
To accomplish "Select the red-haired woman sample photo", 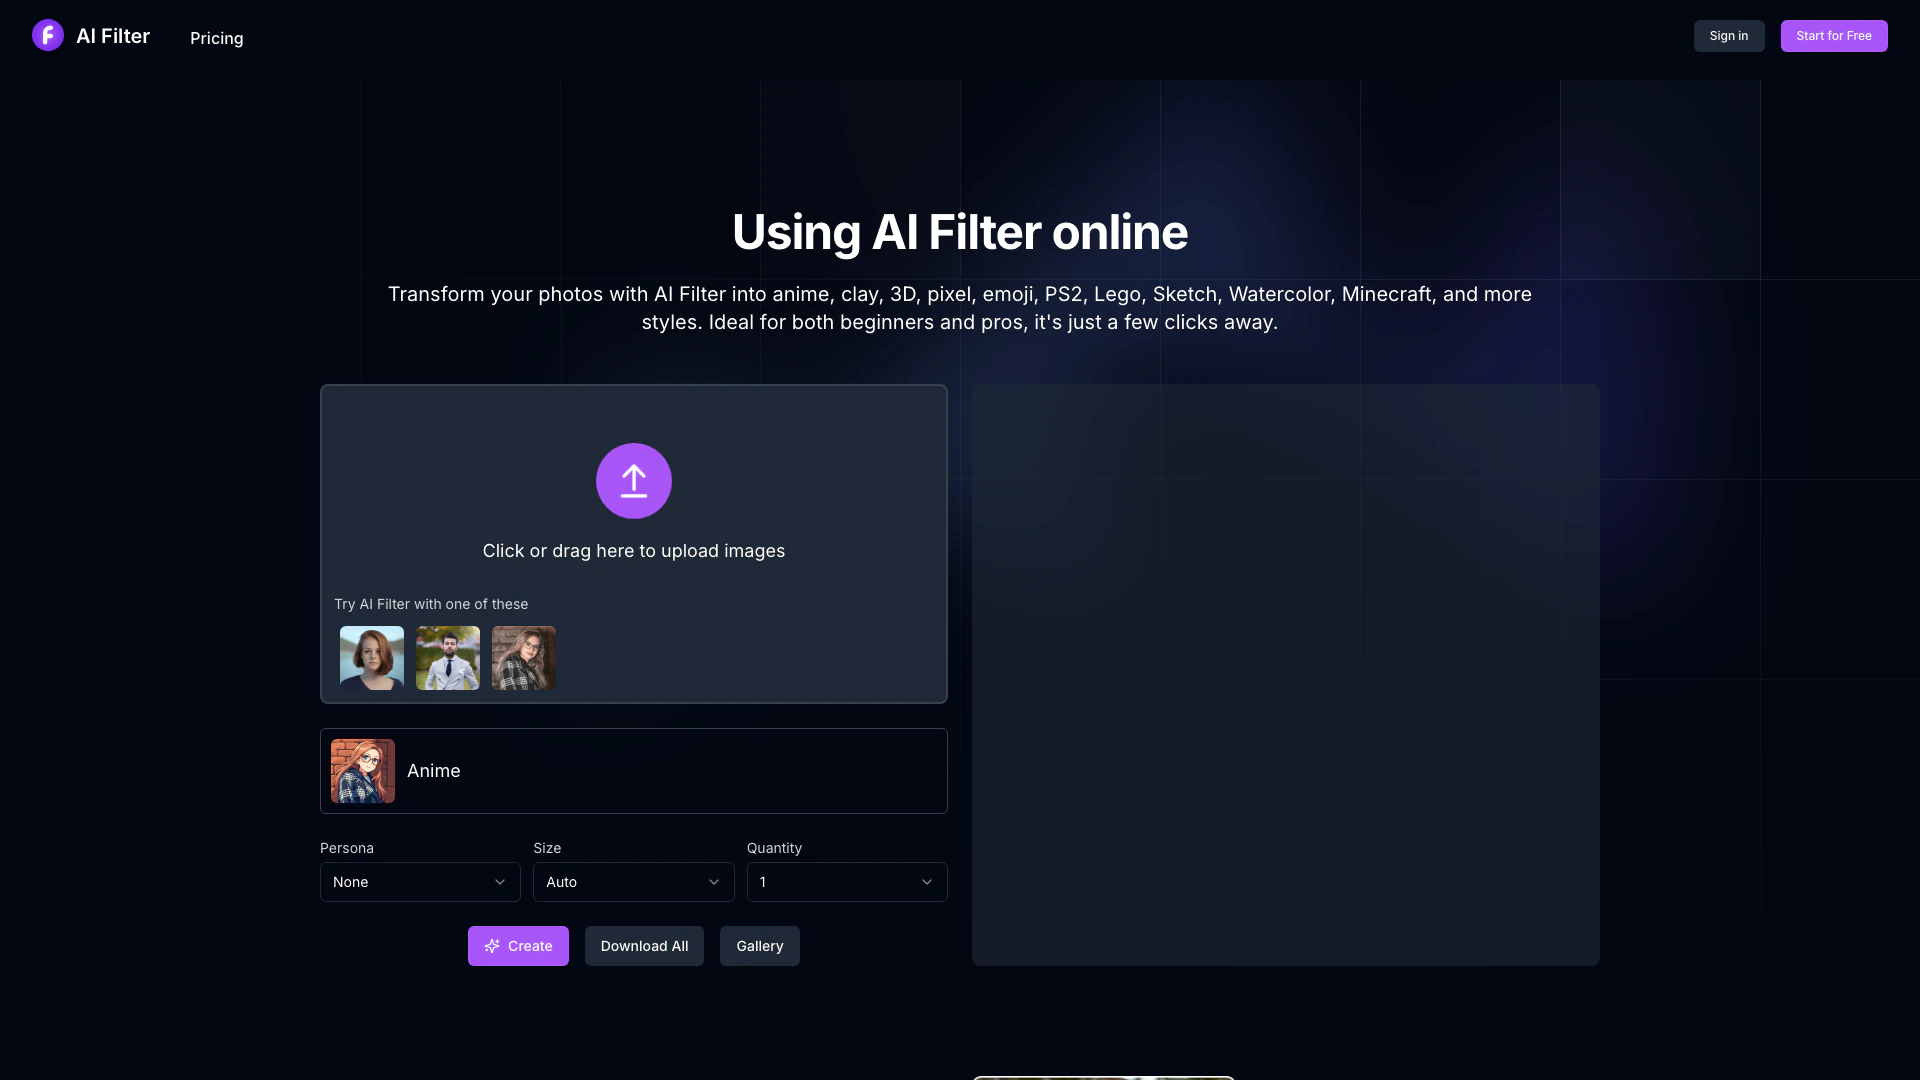I will point(372,658).
